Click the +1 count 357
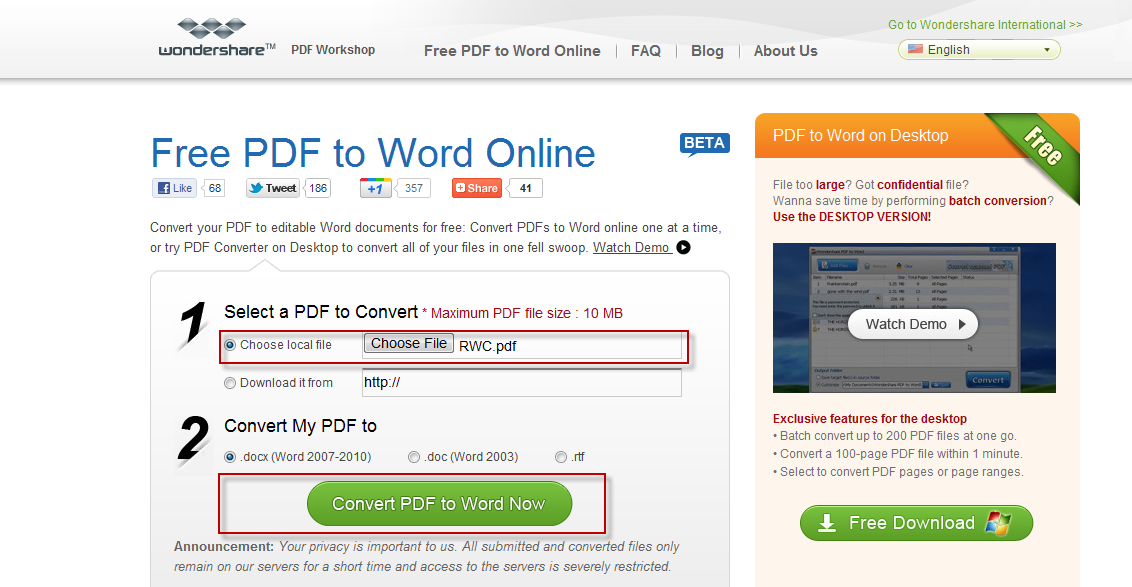The image size is (1132, 587). coord(414,188)
